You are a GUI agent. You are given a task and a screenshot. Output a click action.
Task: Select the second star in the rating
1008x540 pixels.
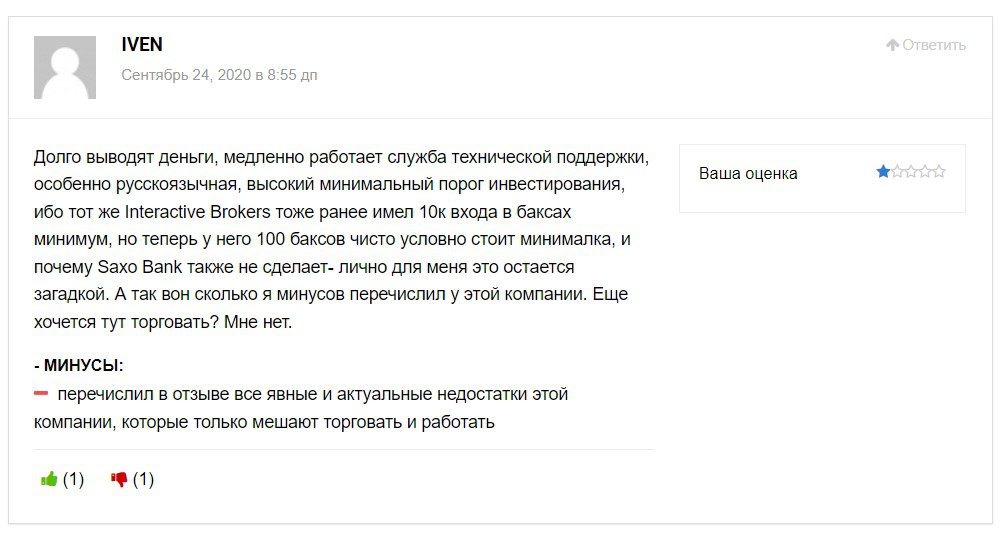pos(897,172)
